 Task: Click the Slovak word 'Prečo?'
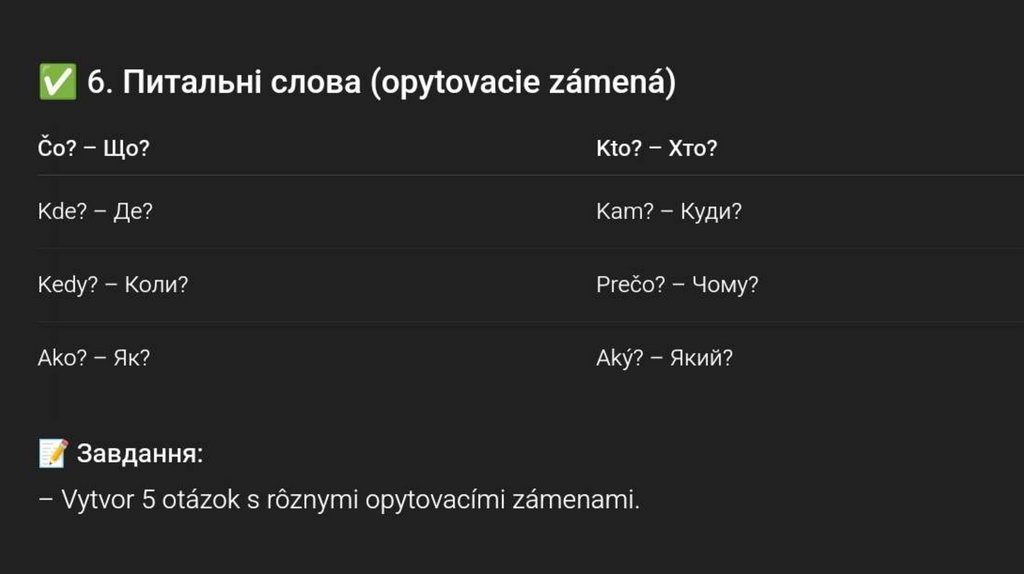(x=631, y=285)
